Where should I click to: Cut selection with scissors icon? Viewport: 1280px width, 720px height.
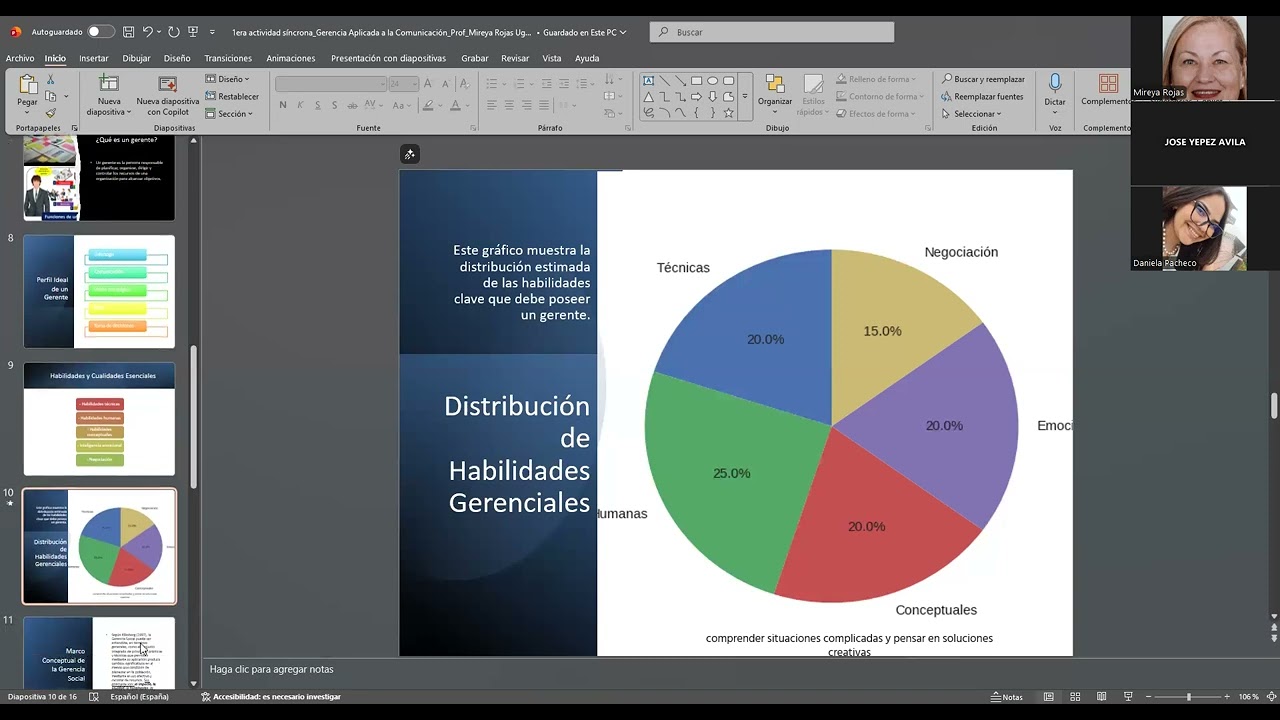click(51, 80)
